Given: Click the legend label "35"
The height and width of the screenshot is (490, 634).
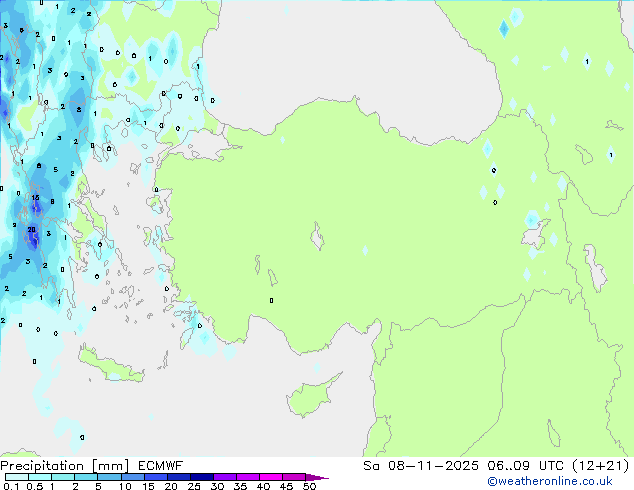Looking at the screenshot, I should tap(240, 486).
